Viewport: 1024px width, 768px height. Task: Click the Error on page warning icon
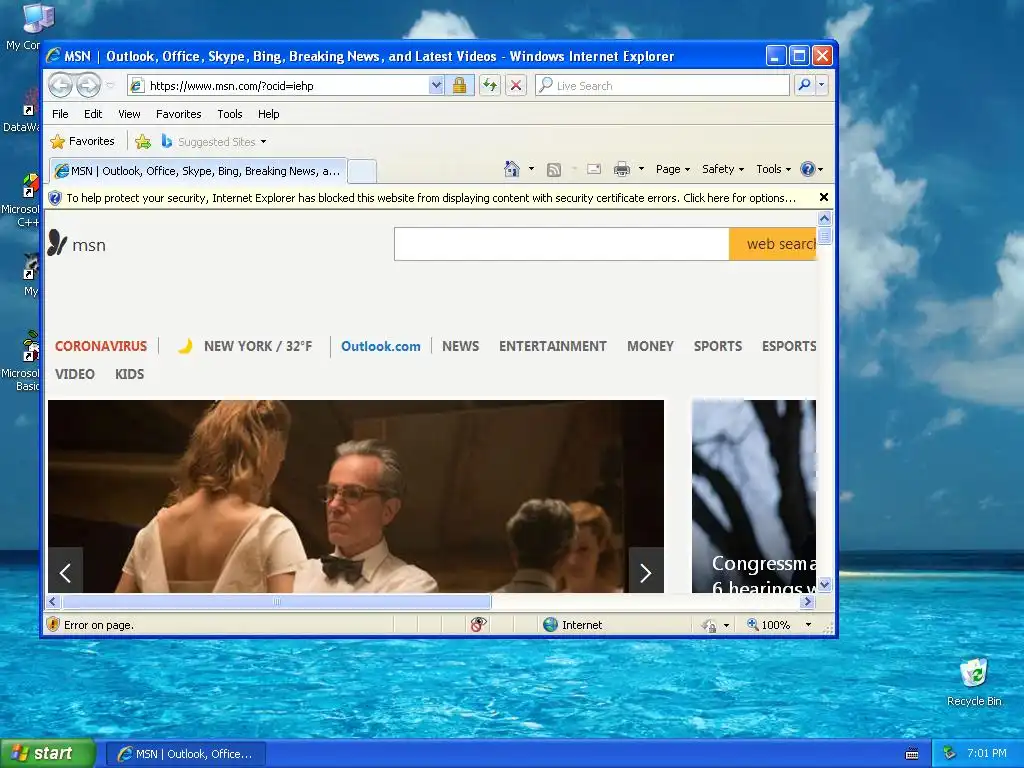[x=54, y=624]
